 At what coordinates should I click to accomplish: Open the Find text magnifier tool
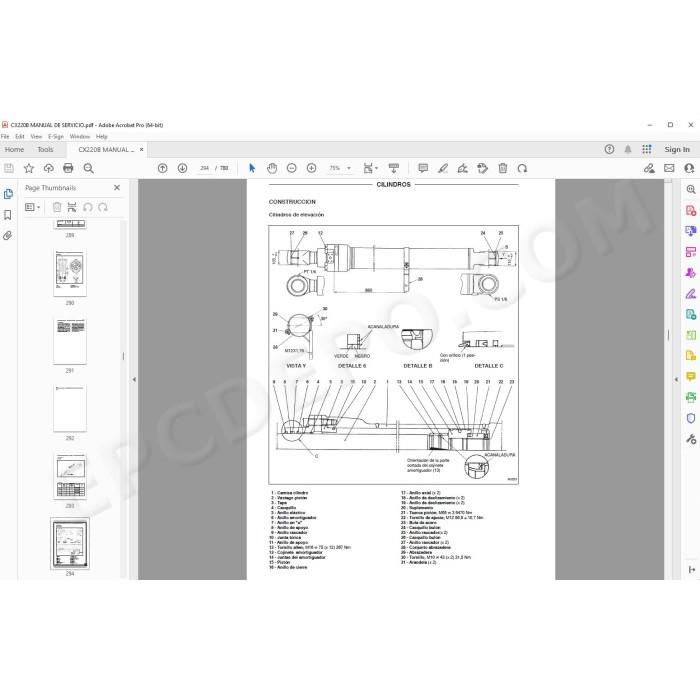click(x=88, y=168)
